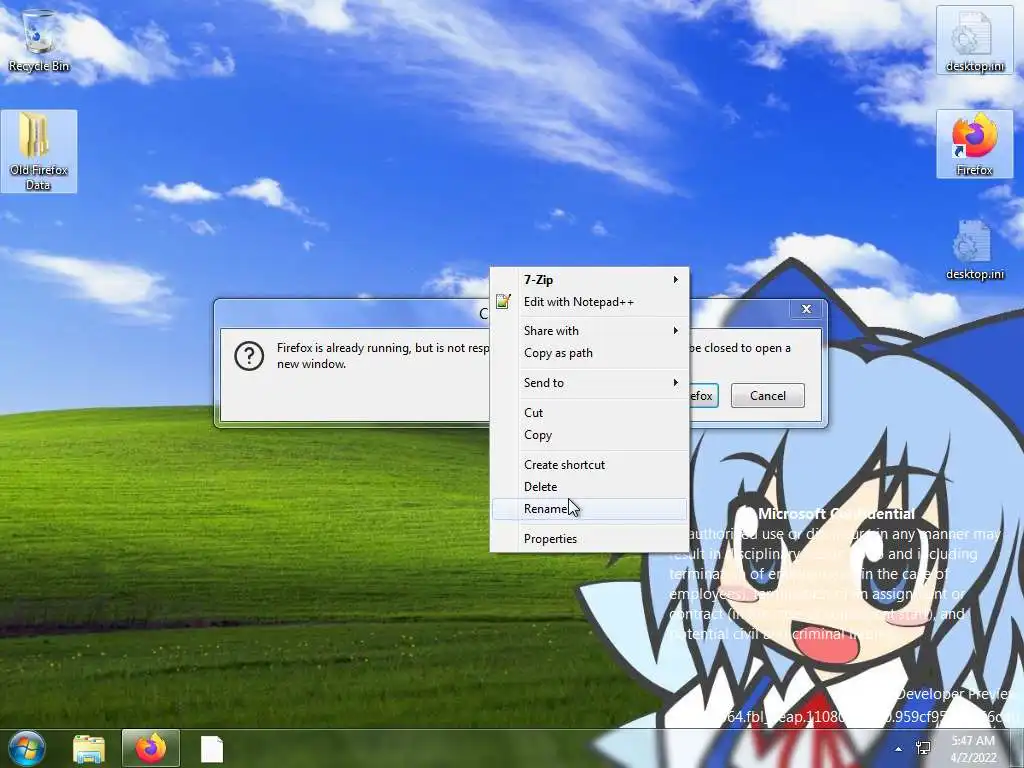This screenshot has width=1024, height=768.
Task: Click the Firefox taskbar button
Action: click(151, 748)
